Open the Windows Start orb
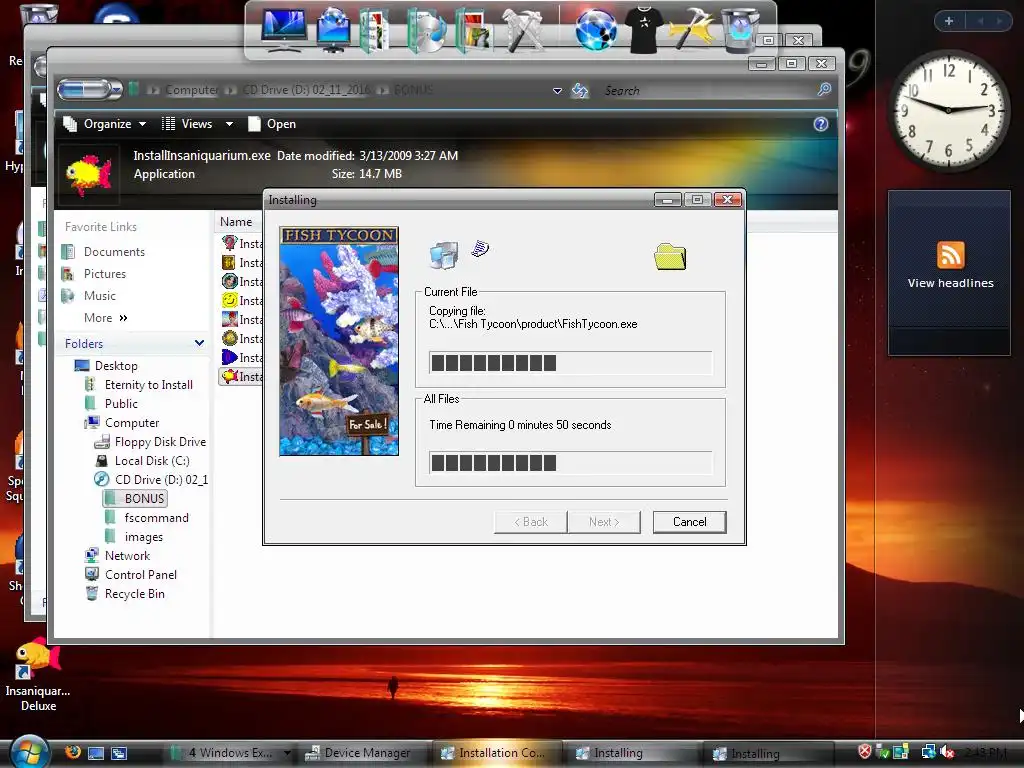The width and height of the screenshot is (1024, 768). point(29,752)
